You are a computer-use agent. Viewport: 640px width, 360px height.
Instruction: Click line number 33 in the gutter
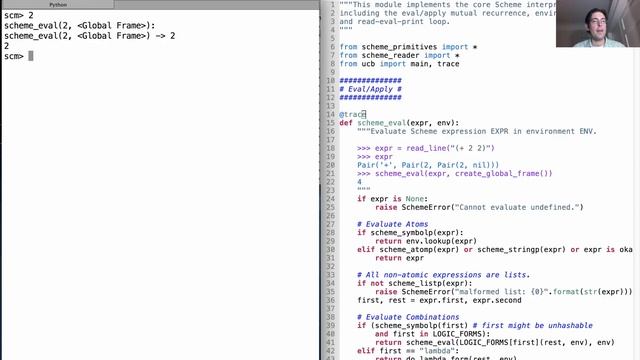click(x=330, y=275)
